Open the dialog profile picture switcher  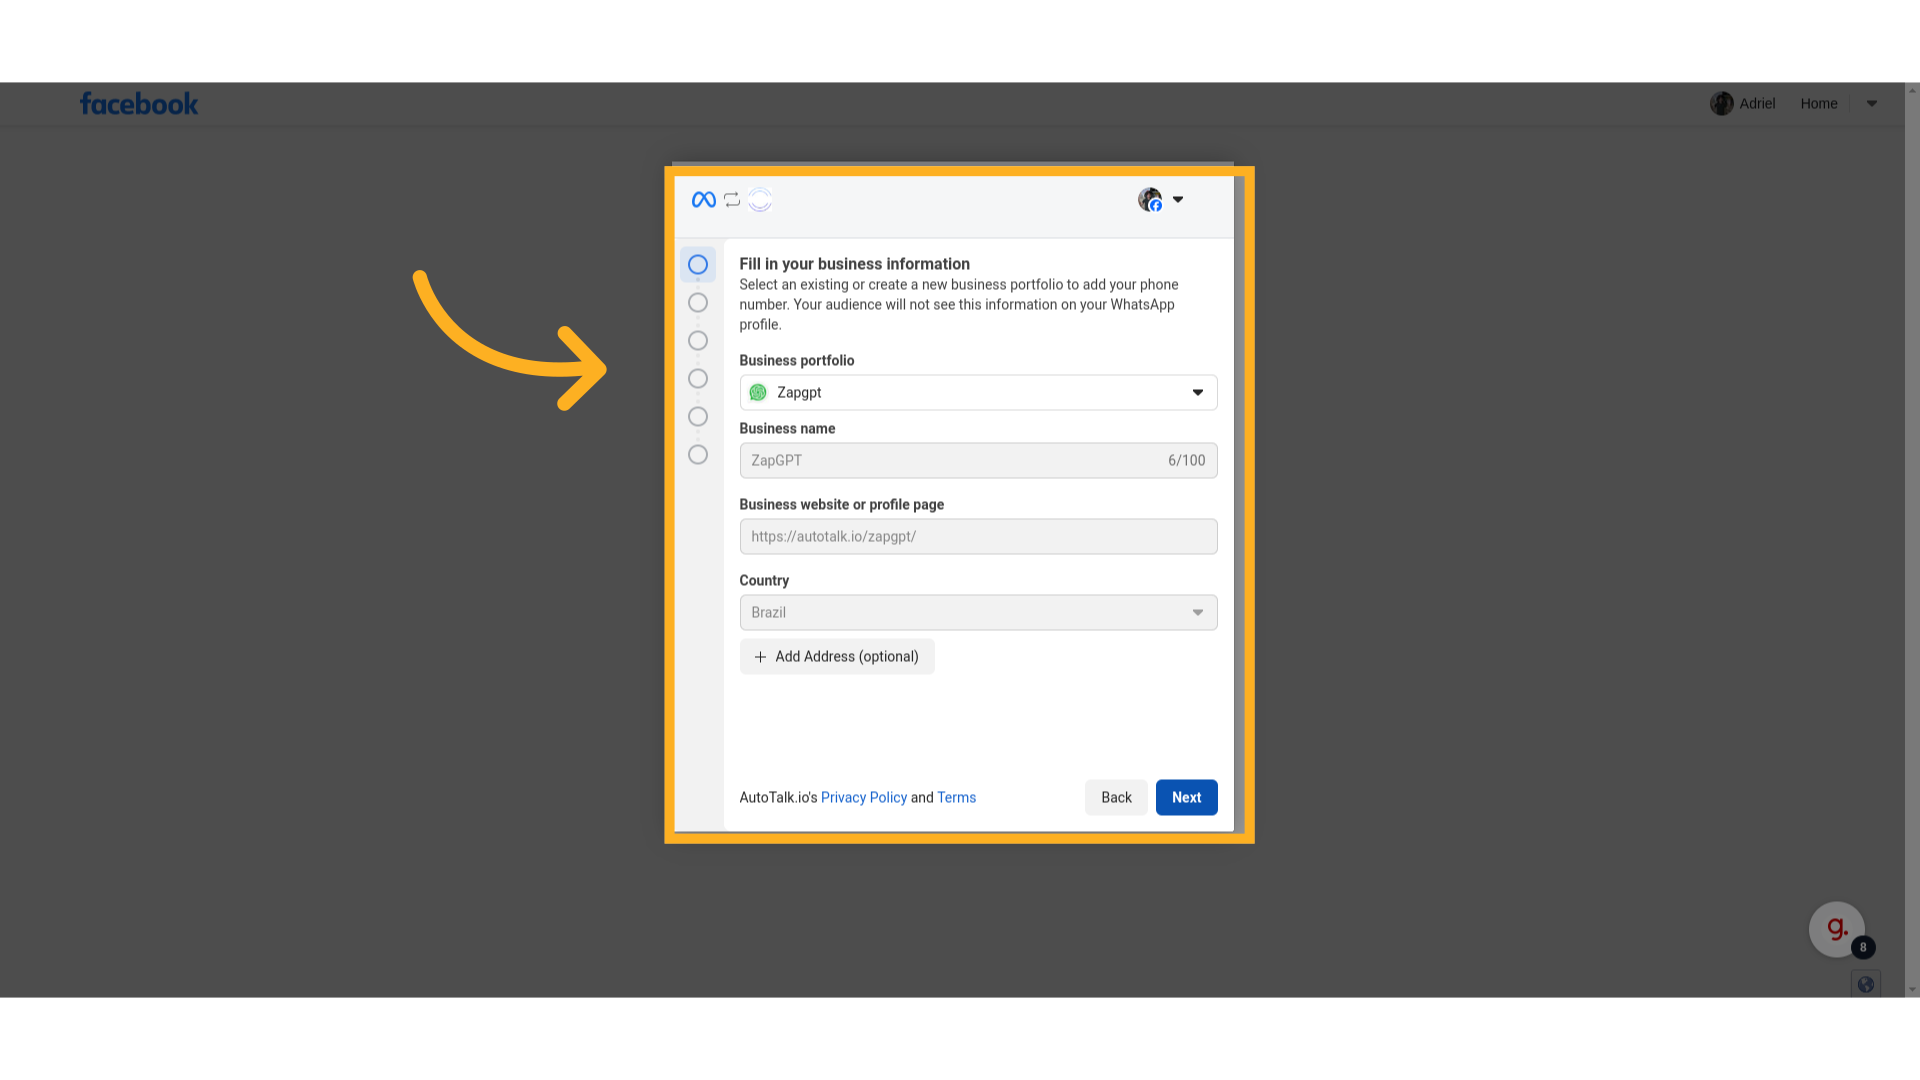pyautogui.click(x=1160, y=200)
